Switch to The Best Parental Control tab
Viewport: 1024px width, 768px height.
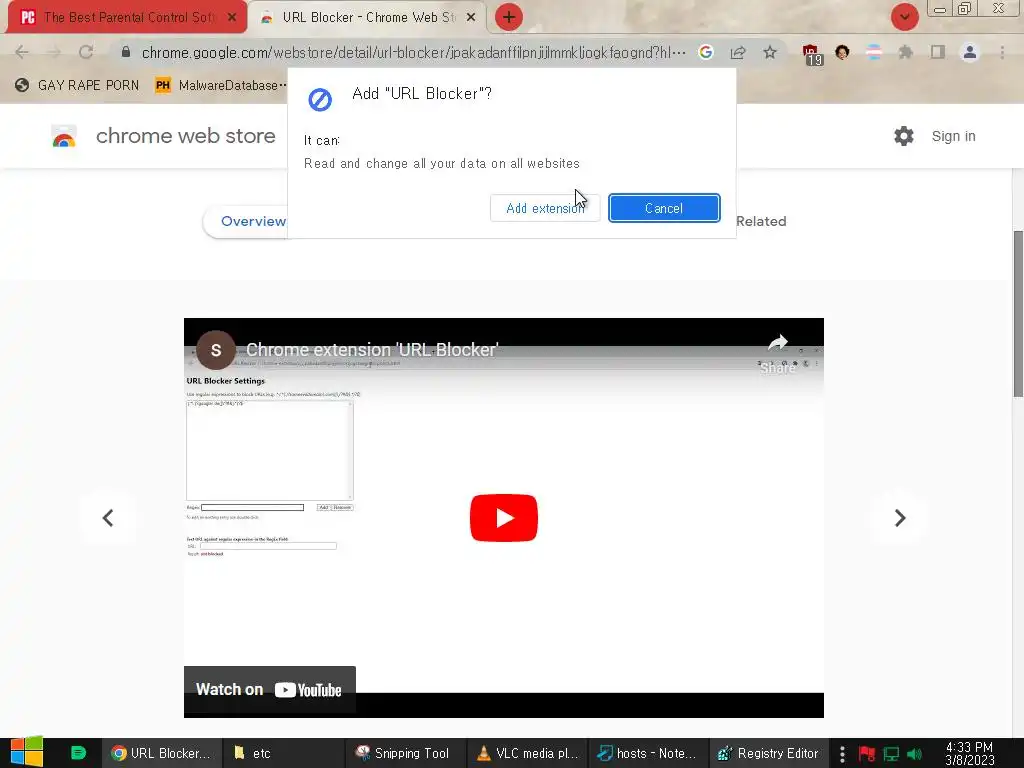click(x=127, y=18)
